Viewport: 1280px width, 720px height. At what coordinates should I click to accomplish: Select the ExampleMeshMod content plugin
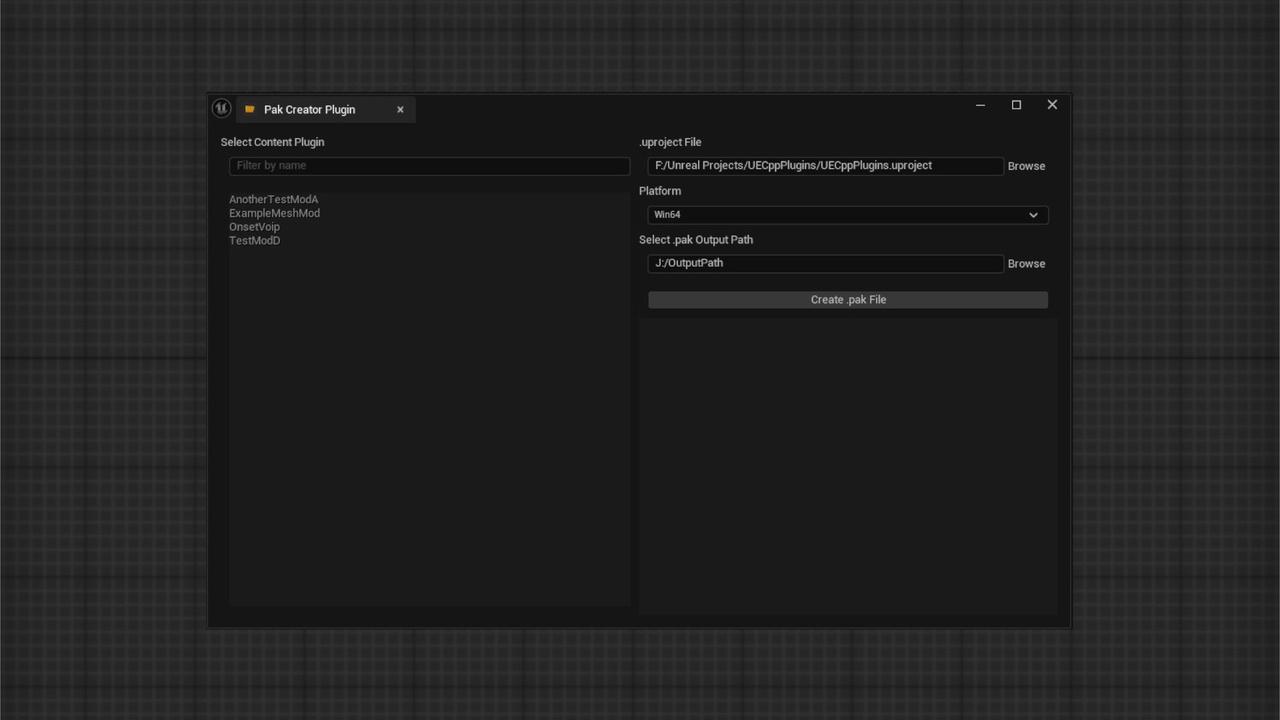click(x=274, y=213)
